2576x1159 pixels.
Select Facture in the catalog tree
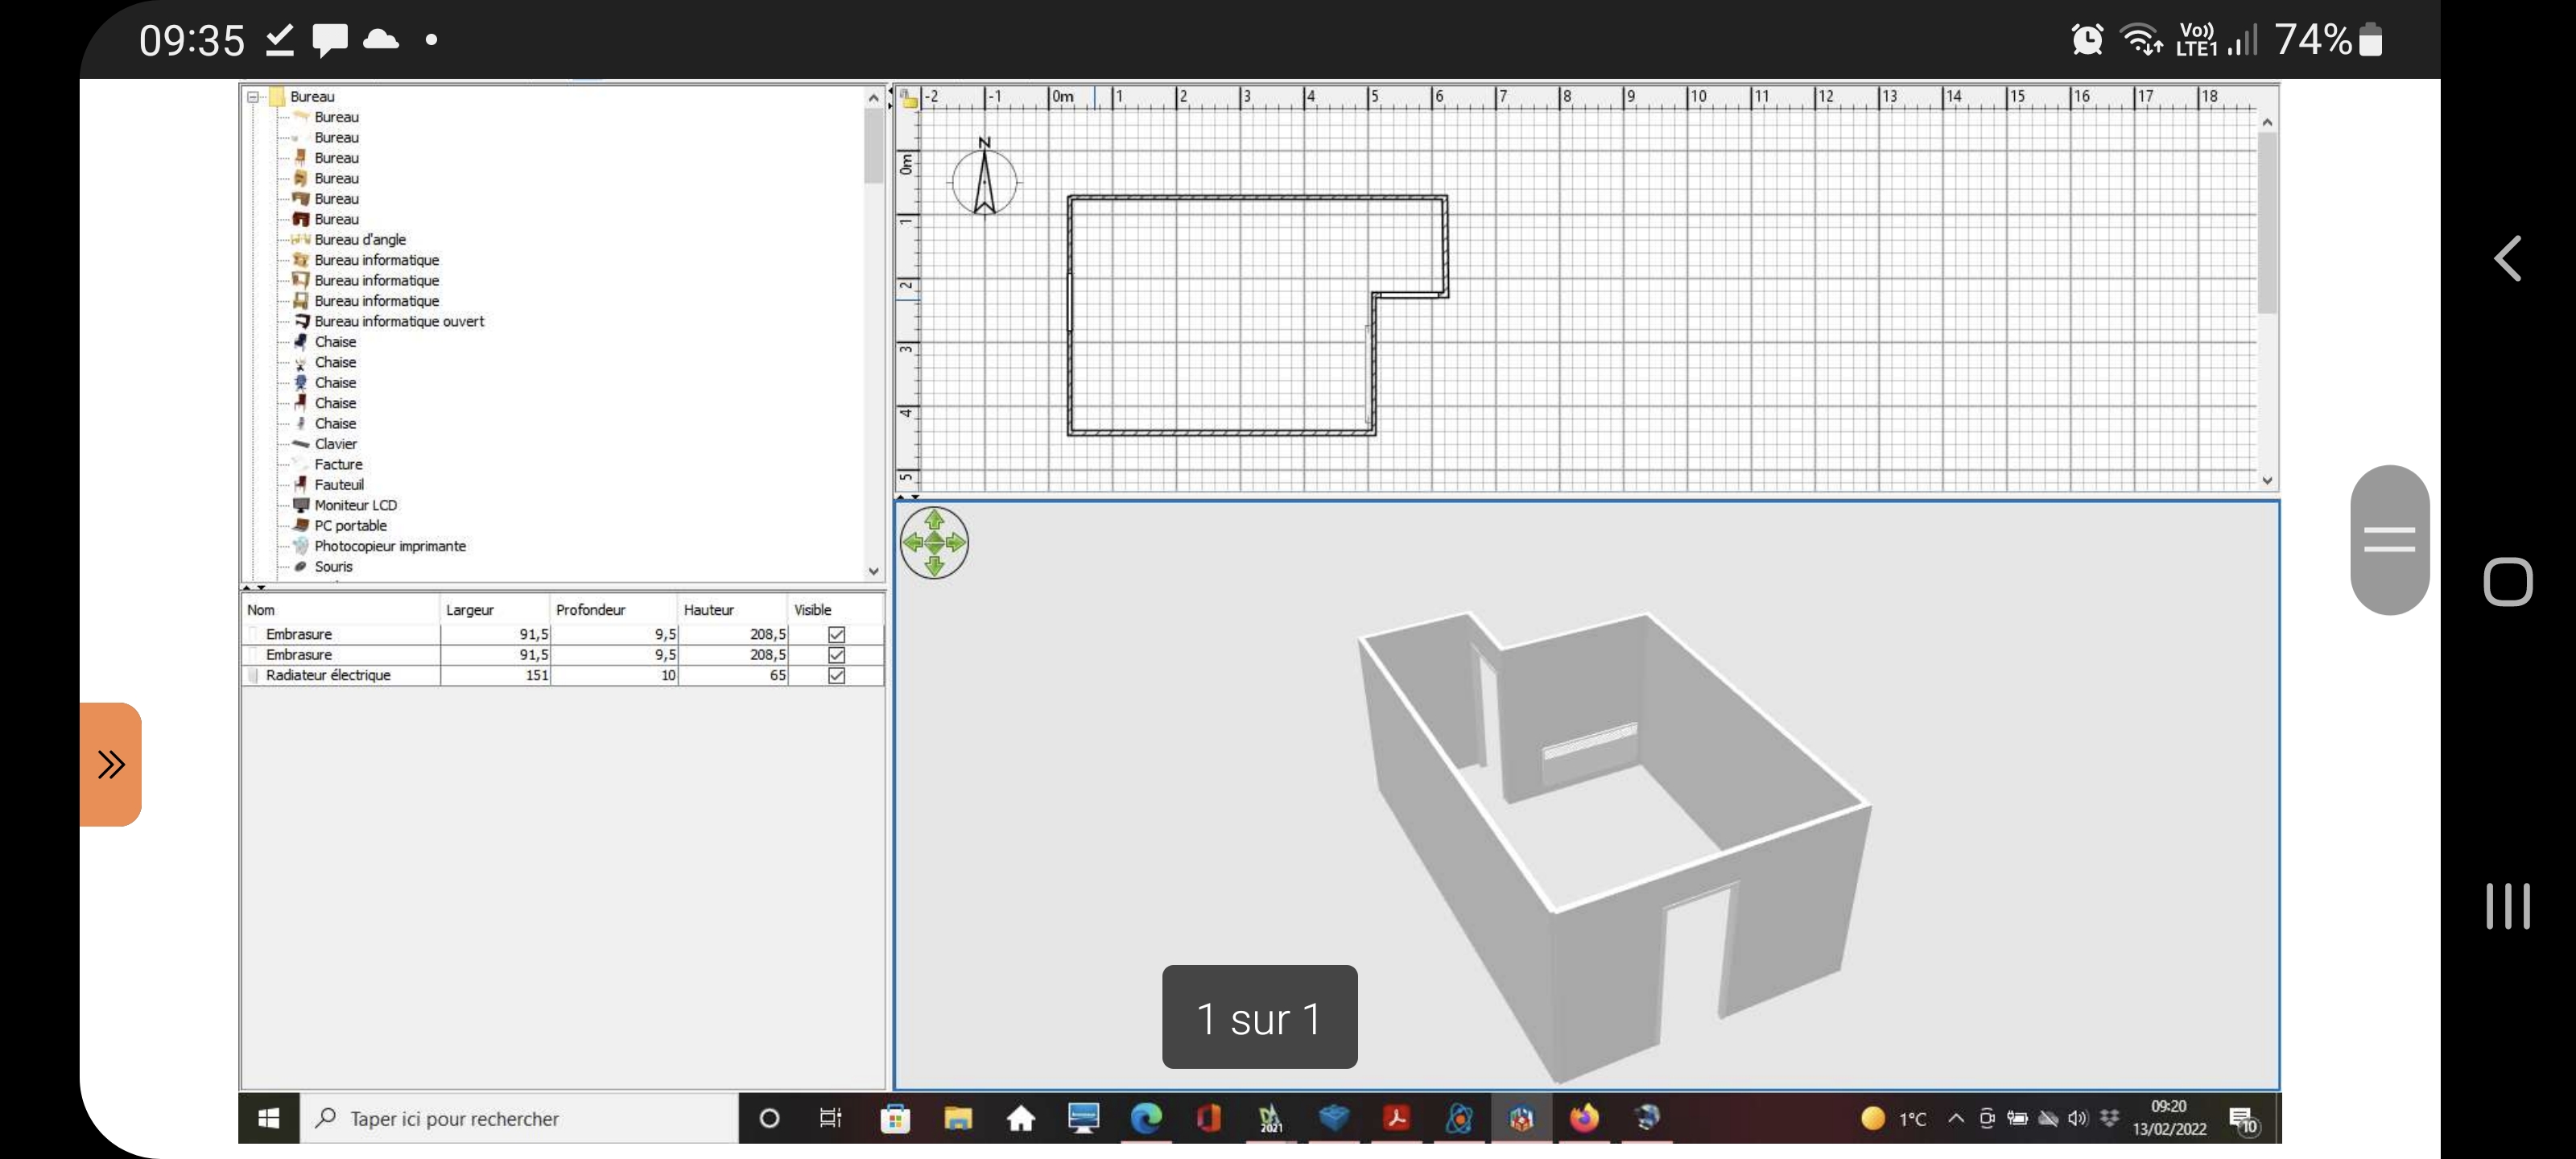coord(338,465)
